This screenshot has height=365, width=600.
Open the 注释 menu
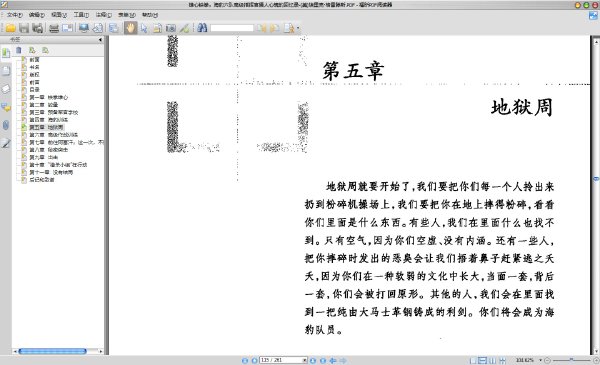103,15
